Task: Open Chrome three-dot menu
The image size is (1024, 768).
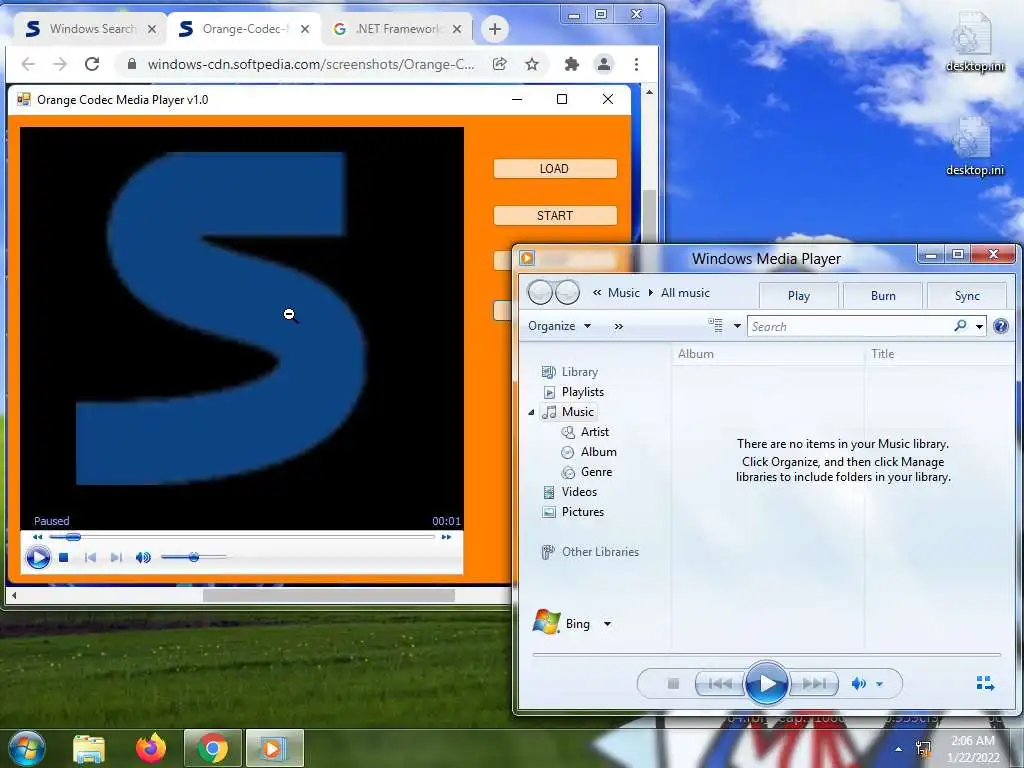Action: point(636,64)
